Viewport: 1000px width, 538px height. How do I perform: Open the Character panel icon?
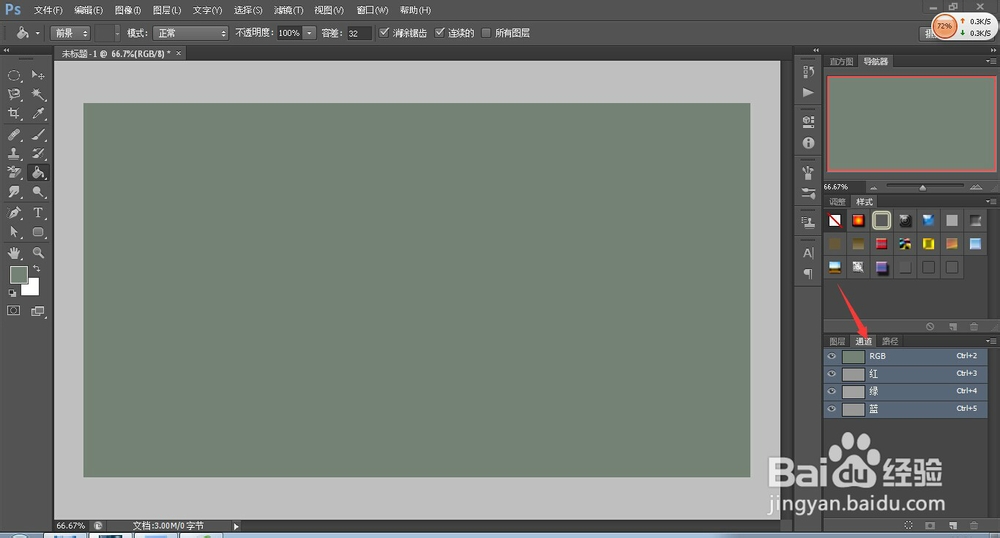(809, 253)
